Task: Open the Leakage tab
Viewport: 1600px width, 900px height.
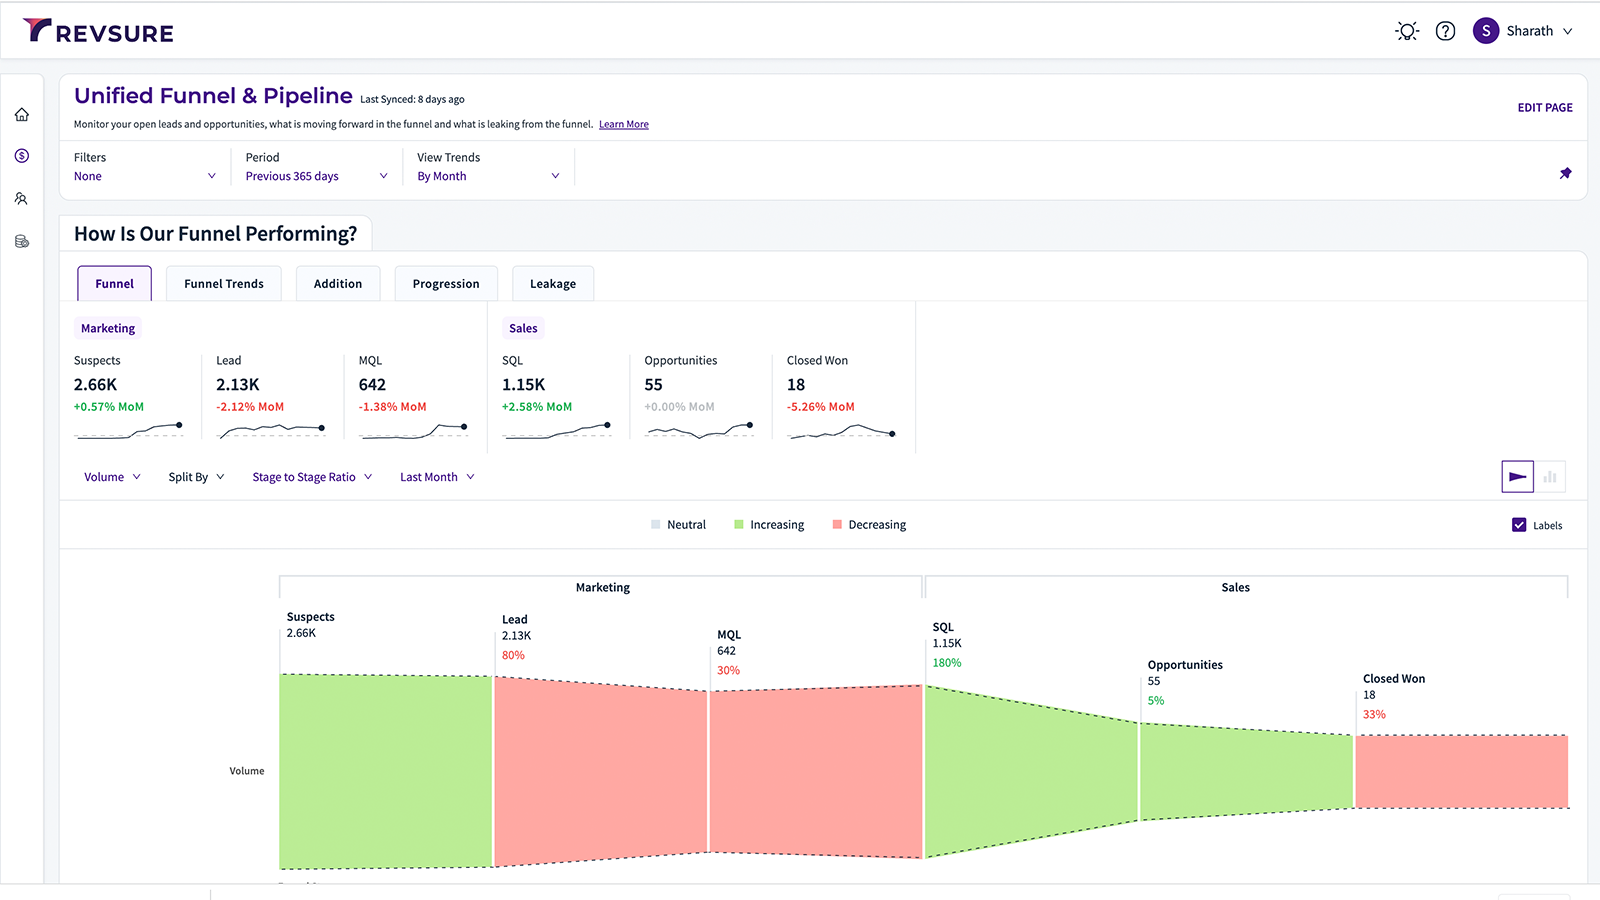Action: [x=552, y=284]
